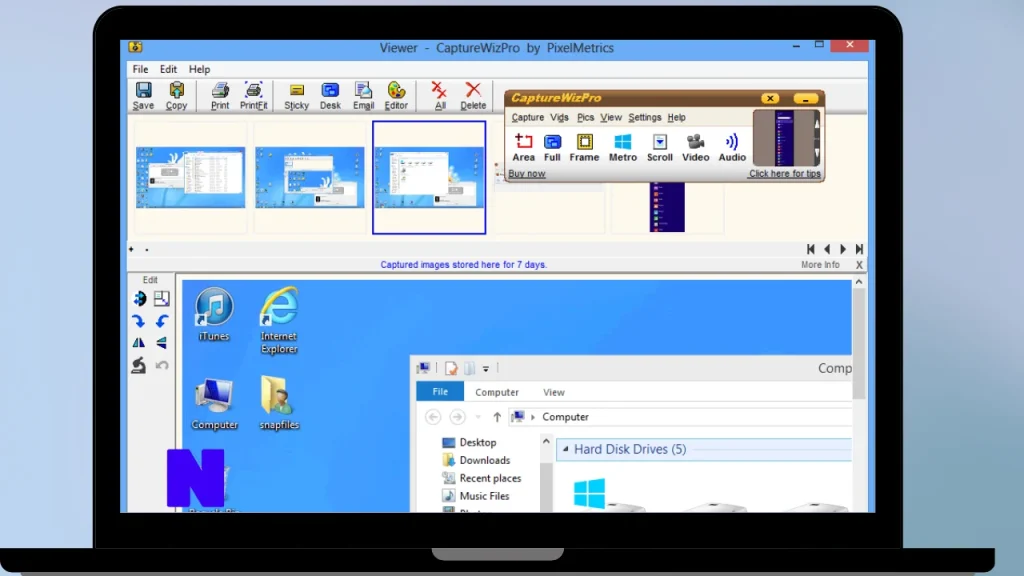Open the Viewer Help menu
The image size is (1024, 576).
click(199, 69)
